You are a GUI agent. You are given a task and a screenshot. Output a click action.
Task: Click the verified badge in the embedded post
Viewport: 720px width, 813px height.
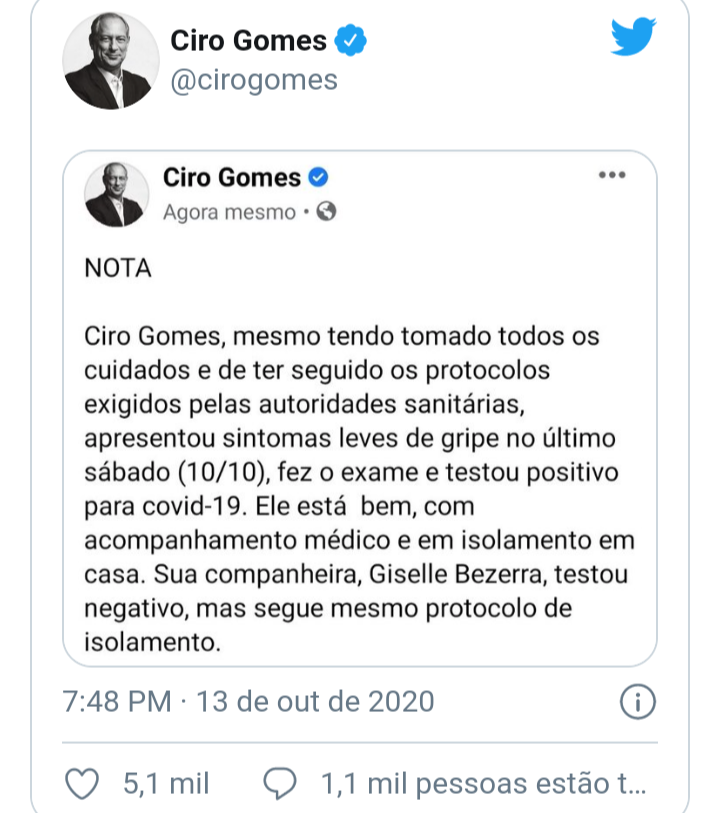[x=319, y=179]
